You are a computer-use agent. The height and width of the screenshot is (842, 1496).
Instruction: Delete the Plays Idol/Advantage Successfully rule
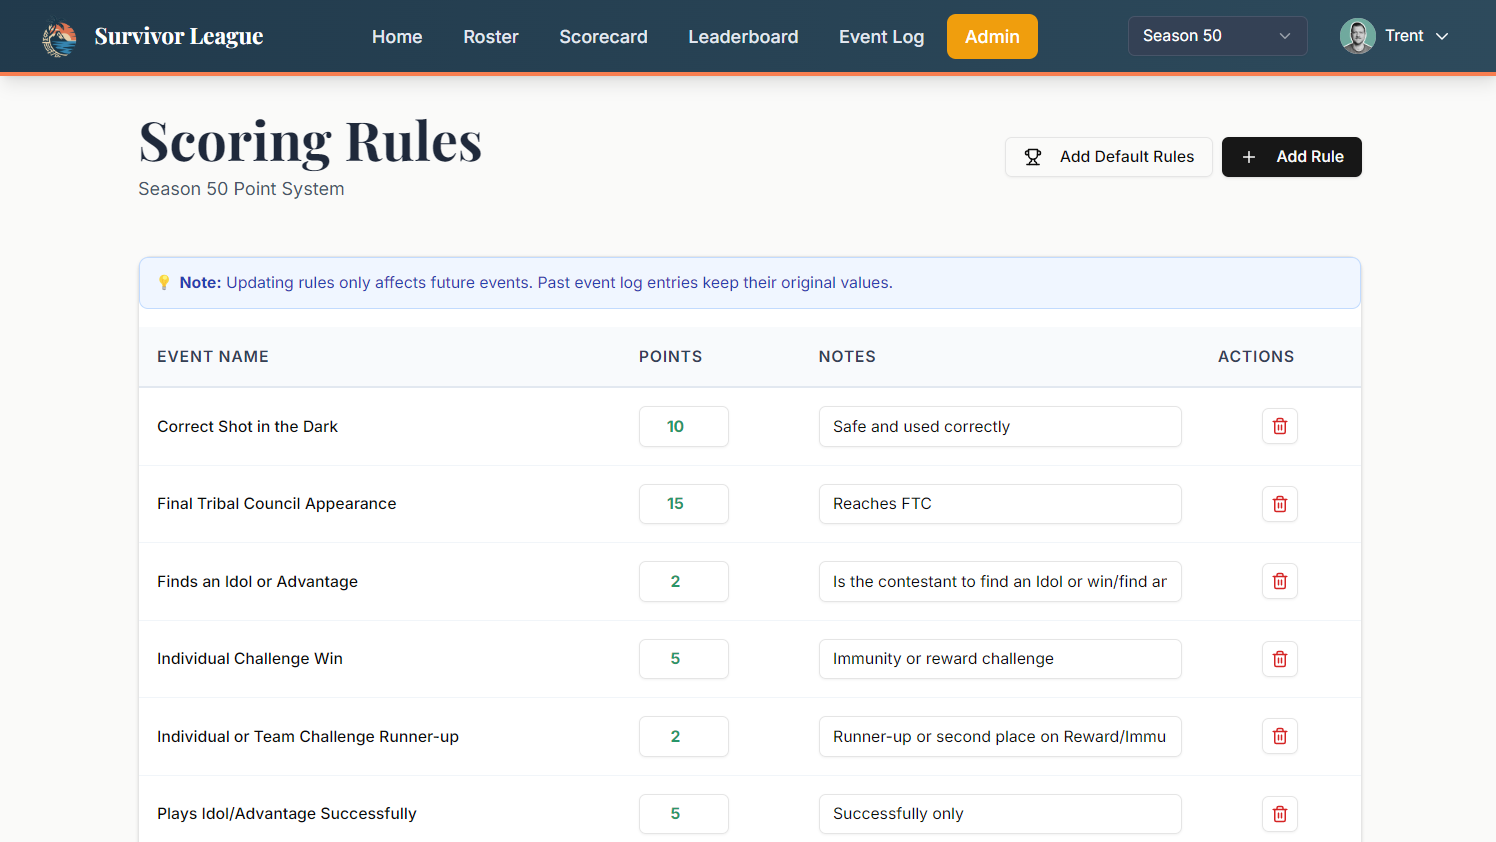tap(1279, 814)
